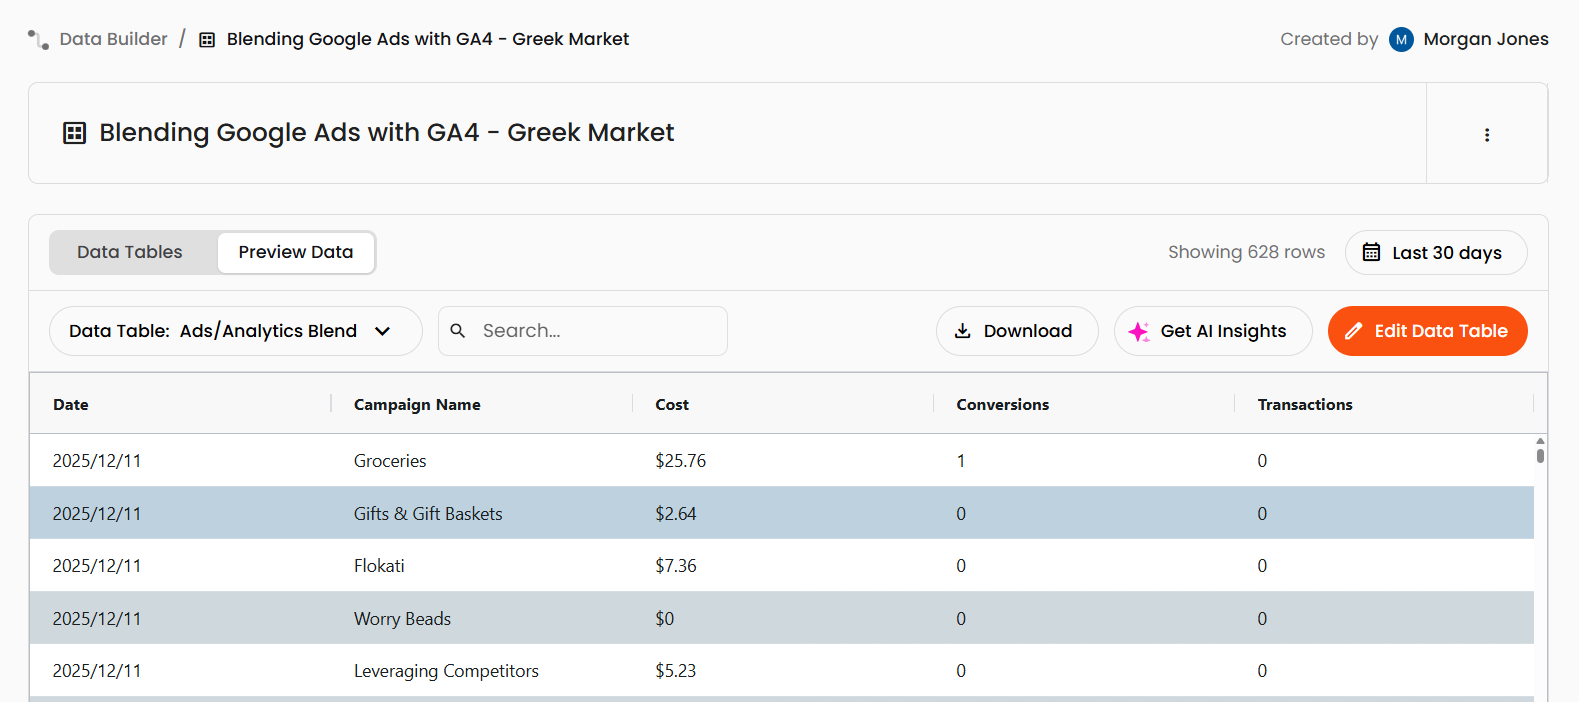Click Get AI Insights button
Screen dimensions: 1579x702
1212,331
